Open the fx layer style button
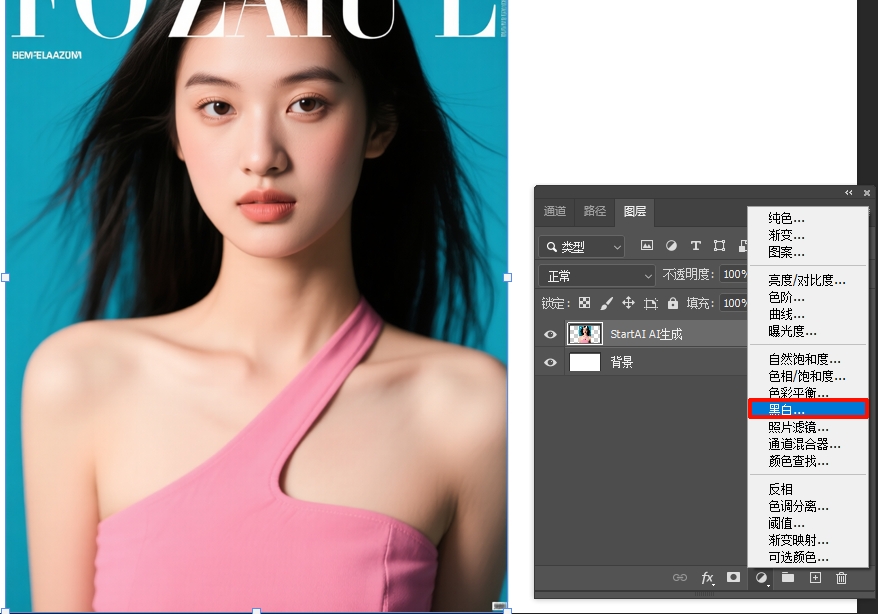The width and height of the screenshot is (878, 614). [x=708, y=578]
